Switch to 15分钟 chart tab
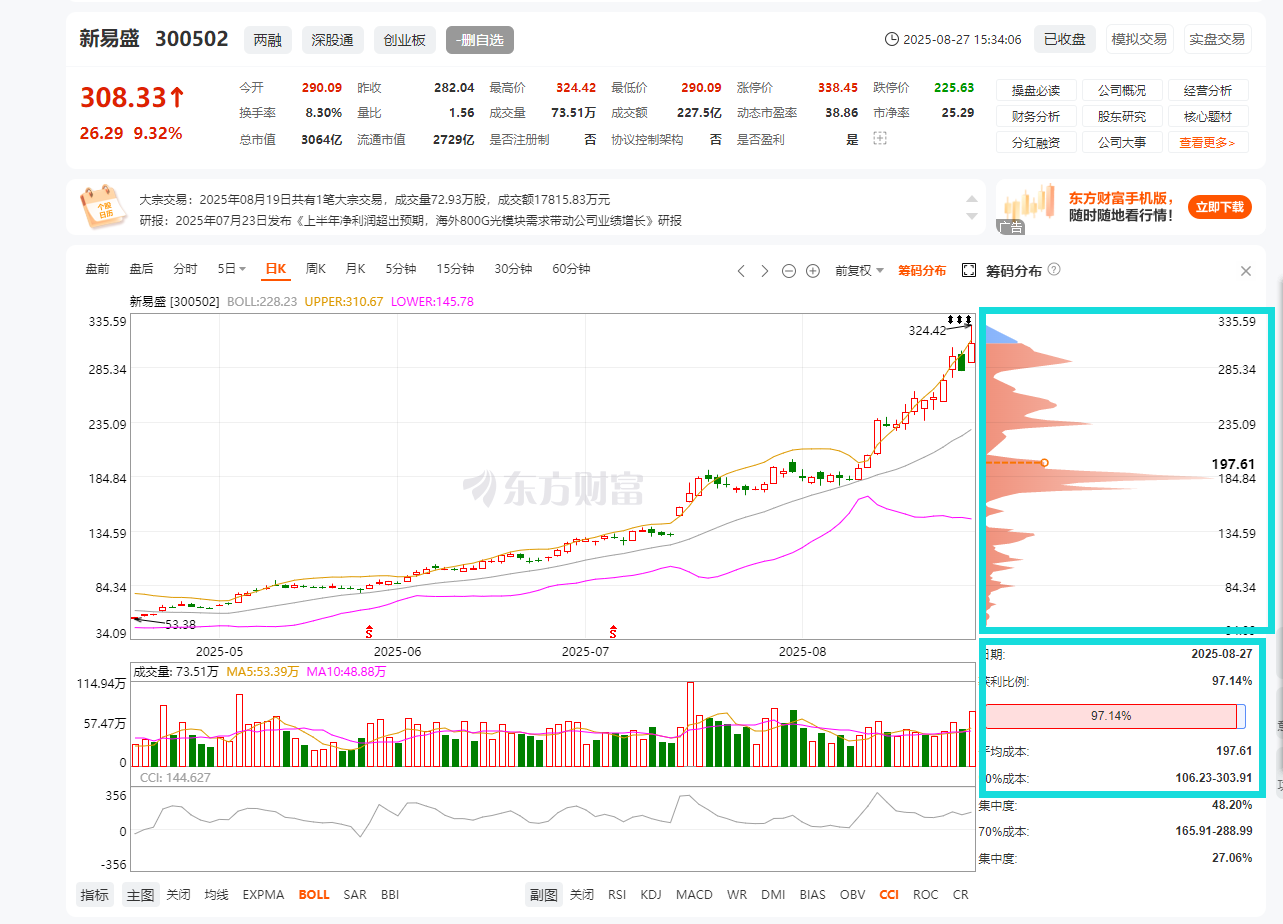This screenshot has width=1283, height=924. (455, 268)
